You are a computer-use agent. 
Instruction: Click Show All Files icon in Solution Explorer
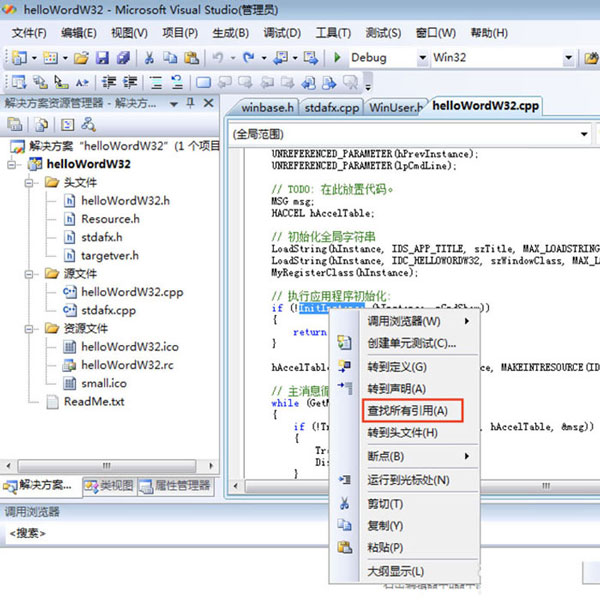38,125
